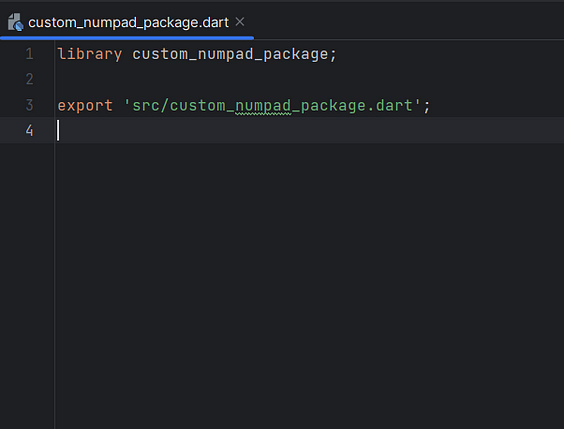The image size is (564, 429).
Task: Click the Dart file icon in the tab
Action: pos(15,22)
